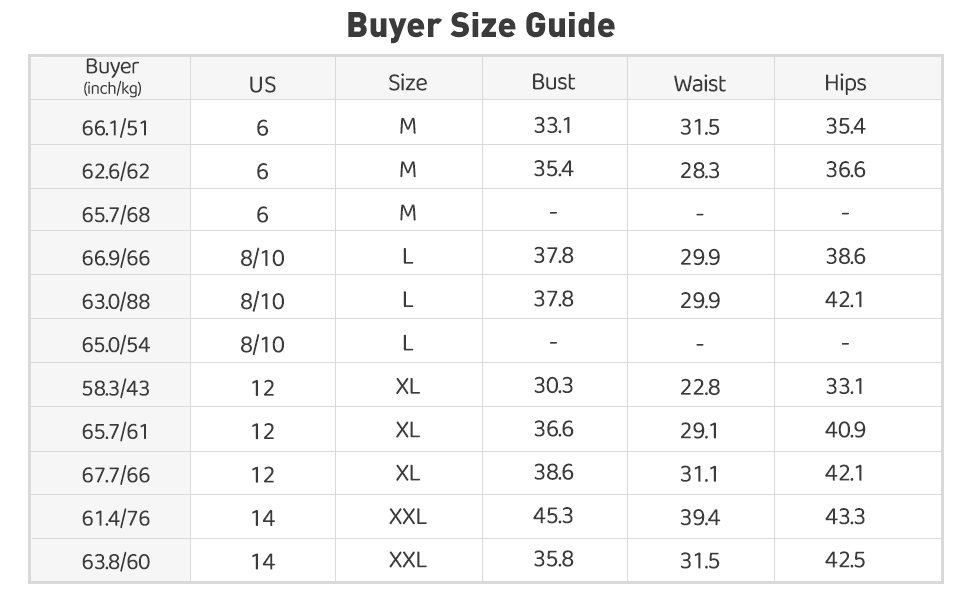The width and height of the screenshot is (970, 600).
Task: Select bust value 45.3 in XXL row
Action: coord(553,516)
